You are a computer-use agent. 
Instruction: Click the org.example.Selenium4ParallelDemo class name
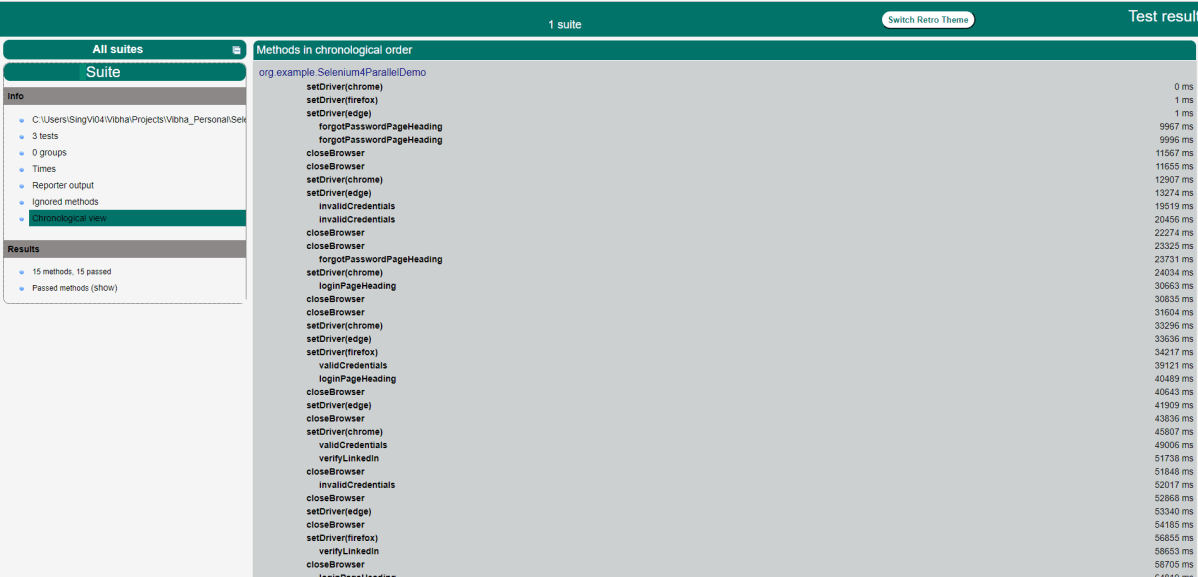click(342, 73)
